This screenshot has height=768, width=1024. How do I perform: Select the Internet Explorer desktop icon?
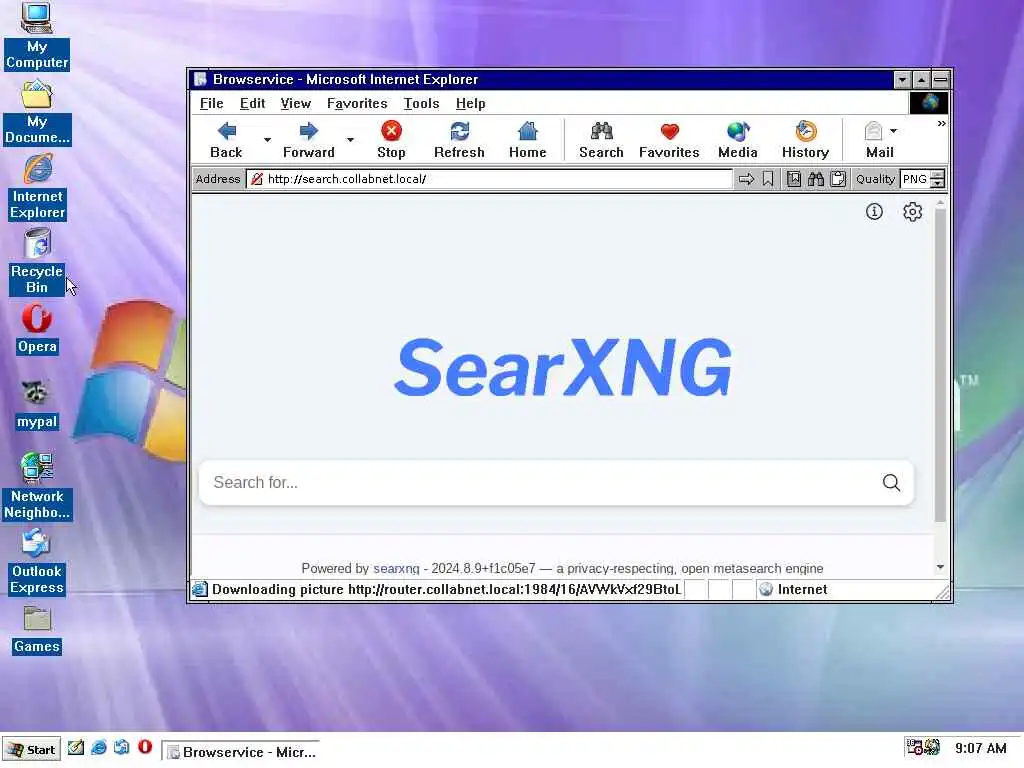point(38,187)
